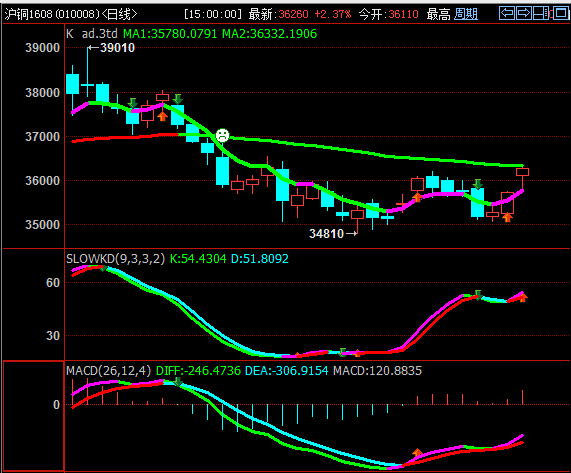Toggle the split panel layout icon

[x=541, y=13]
